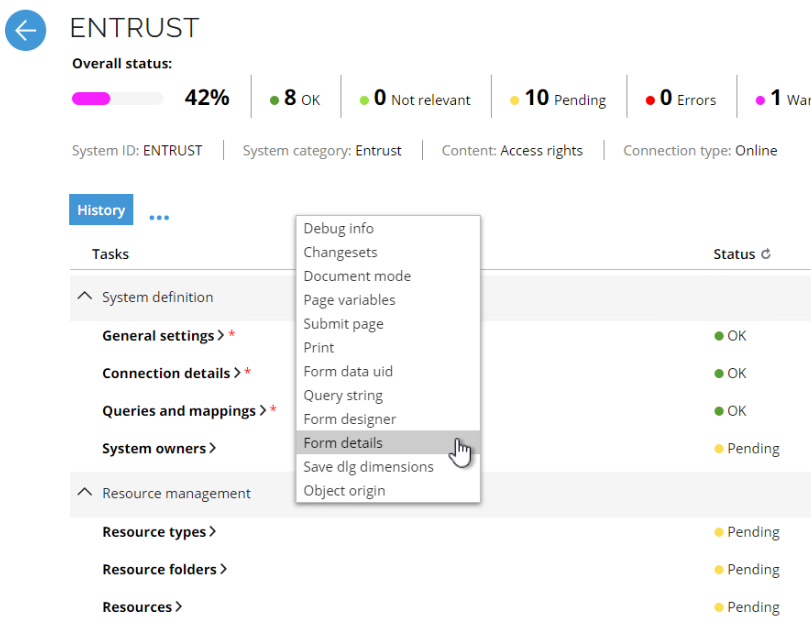Select Query string menu entry
This screenshot has height=630, width=811.
pos(388,395)
